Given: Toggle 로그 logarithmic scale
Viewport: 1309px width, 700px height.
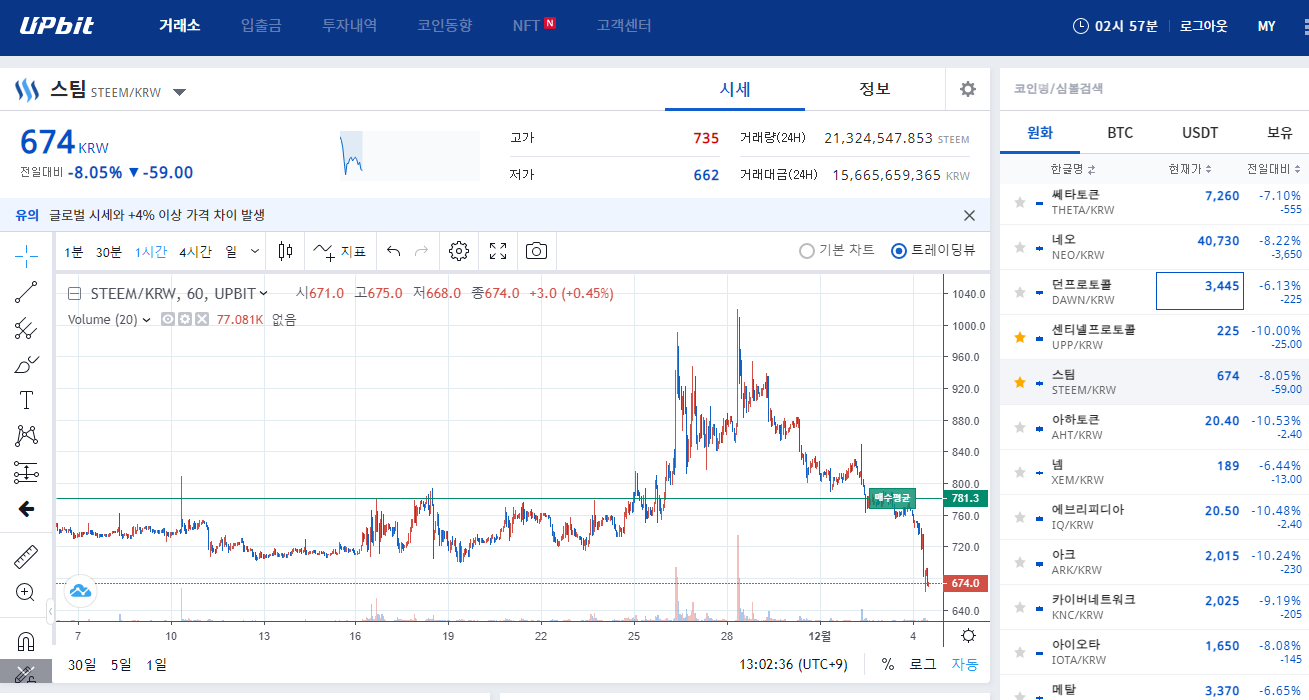Looking at the screenshot, I should [922, 664].
